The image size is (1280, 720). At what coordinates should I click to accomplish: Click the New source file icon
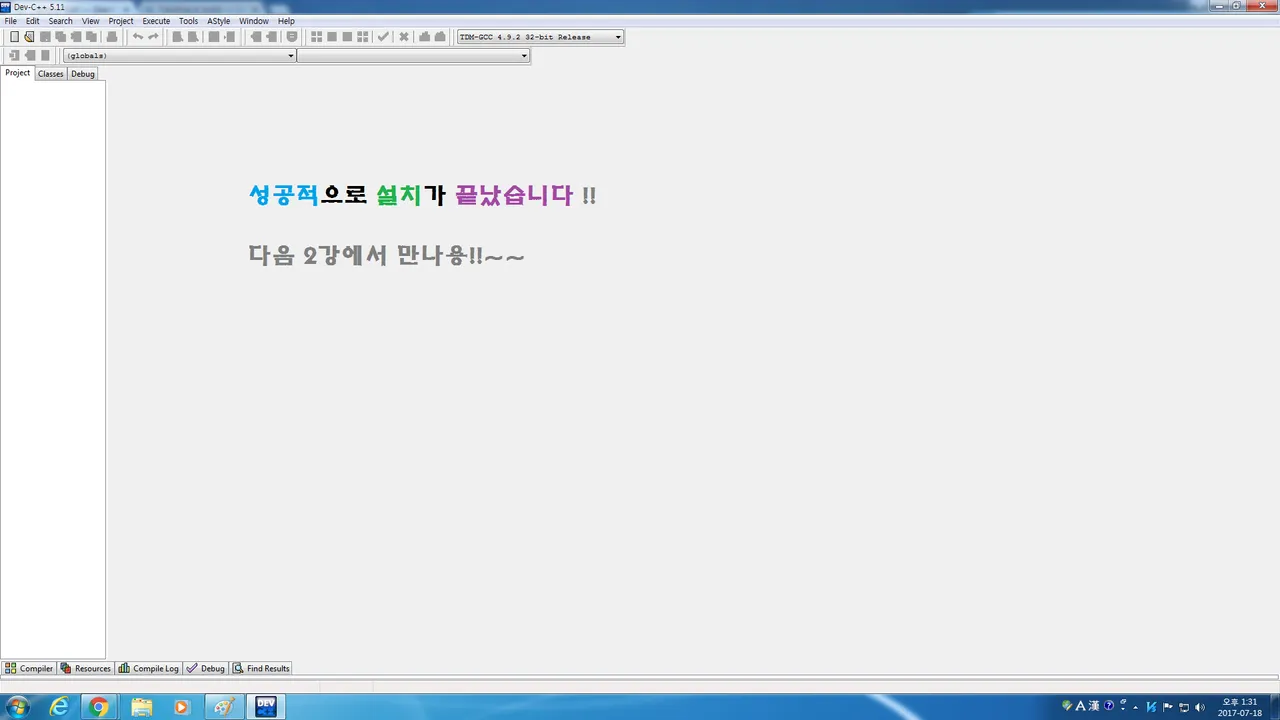[x=14, y=37]
